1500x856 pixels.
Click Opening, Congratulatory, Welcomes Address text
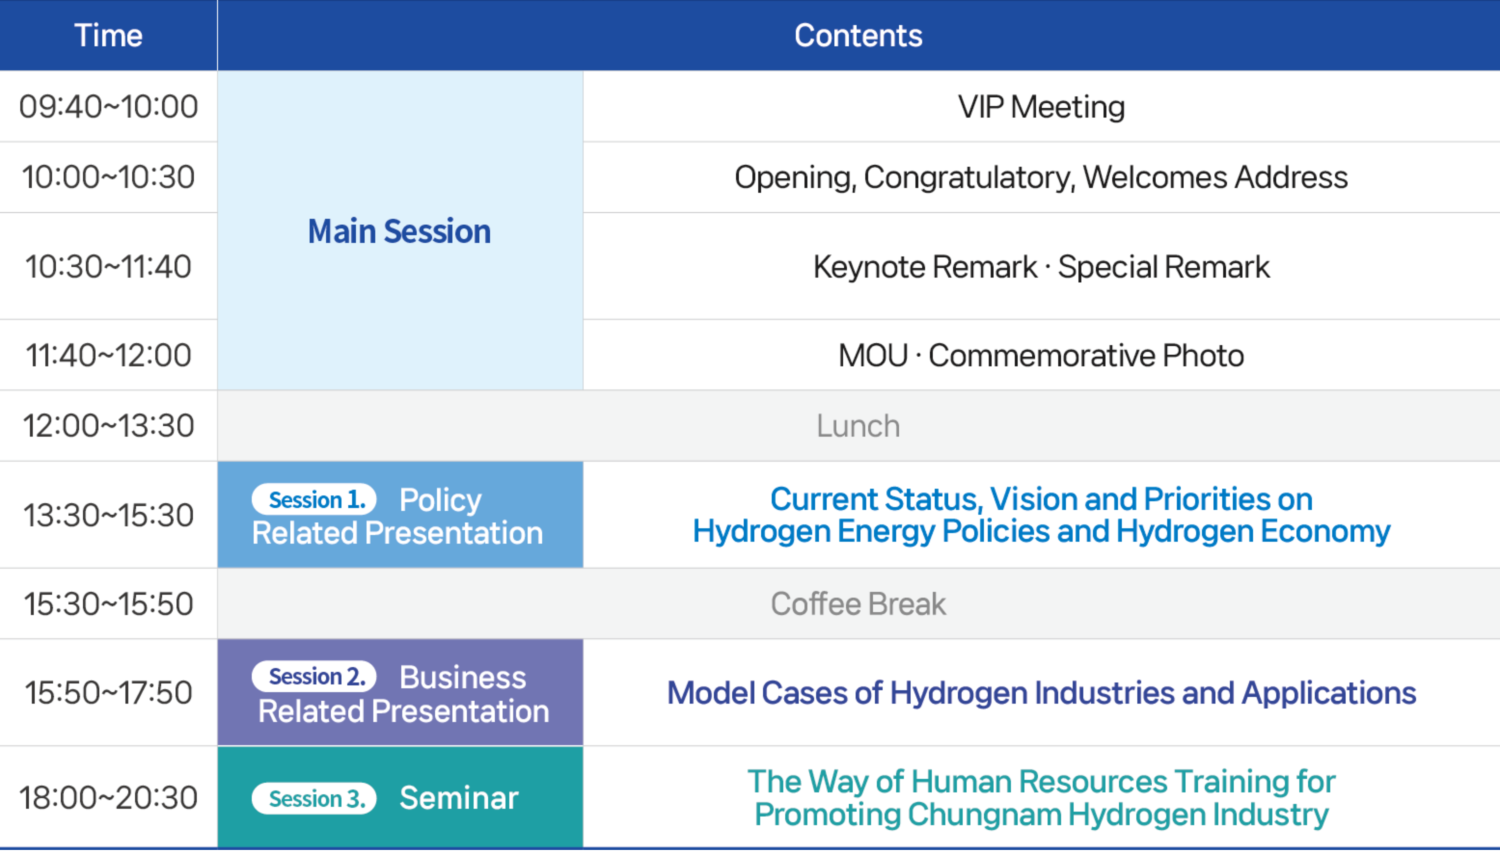point(1041,177)
